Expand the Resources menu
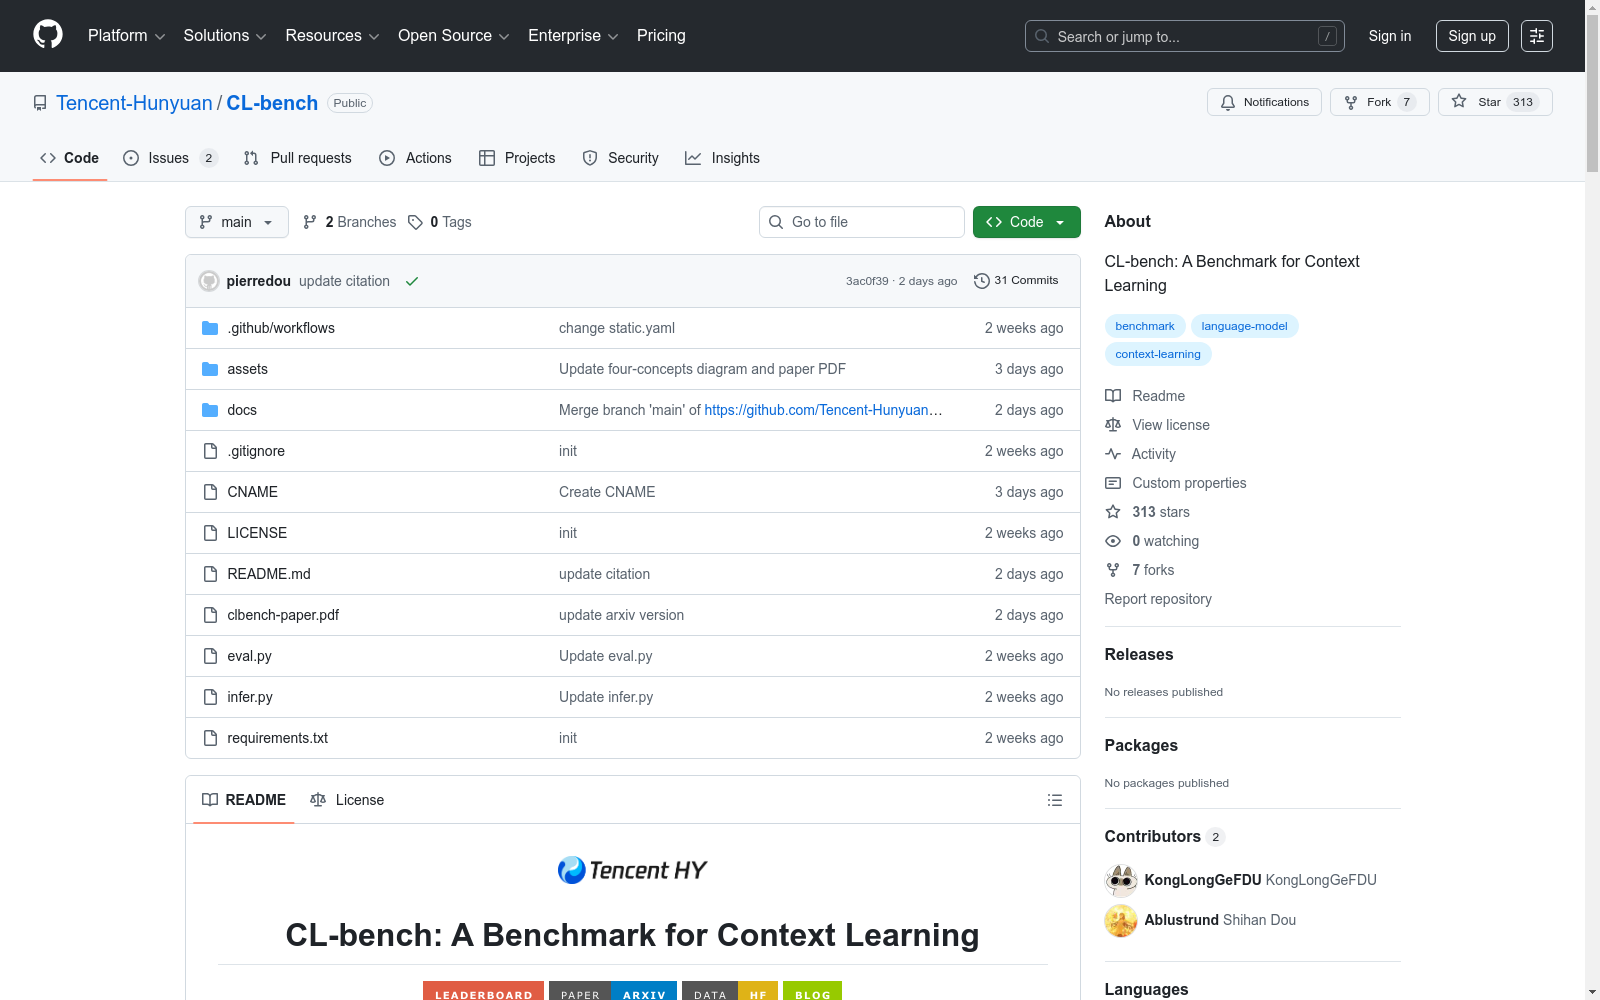This screenshot has width=1600, height=1000. point(333,36)
